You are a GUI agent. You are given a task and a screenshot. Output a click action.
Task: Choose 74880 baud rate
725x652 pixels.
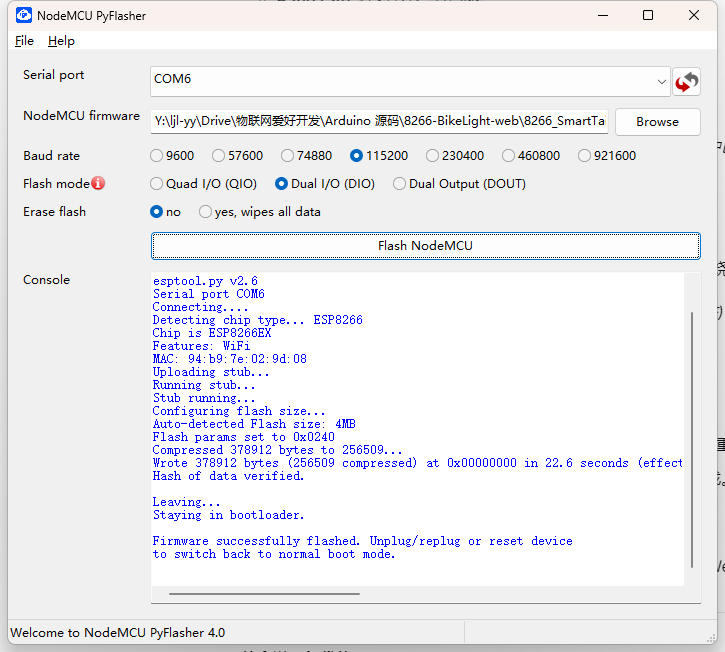(x=288, y=156)
